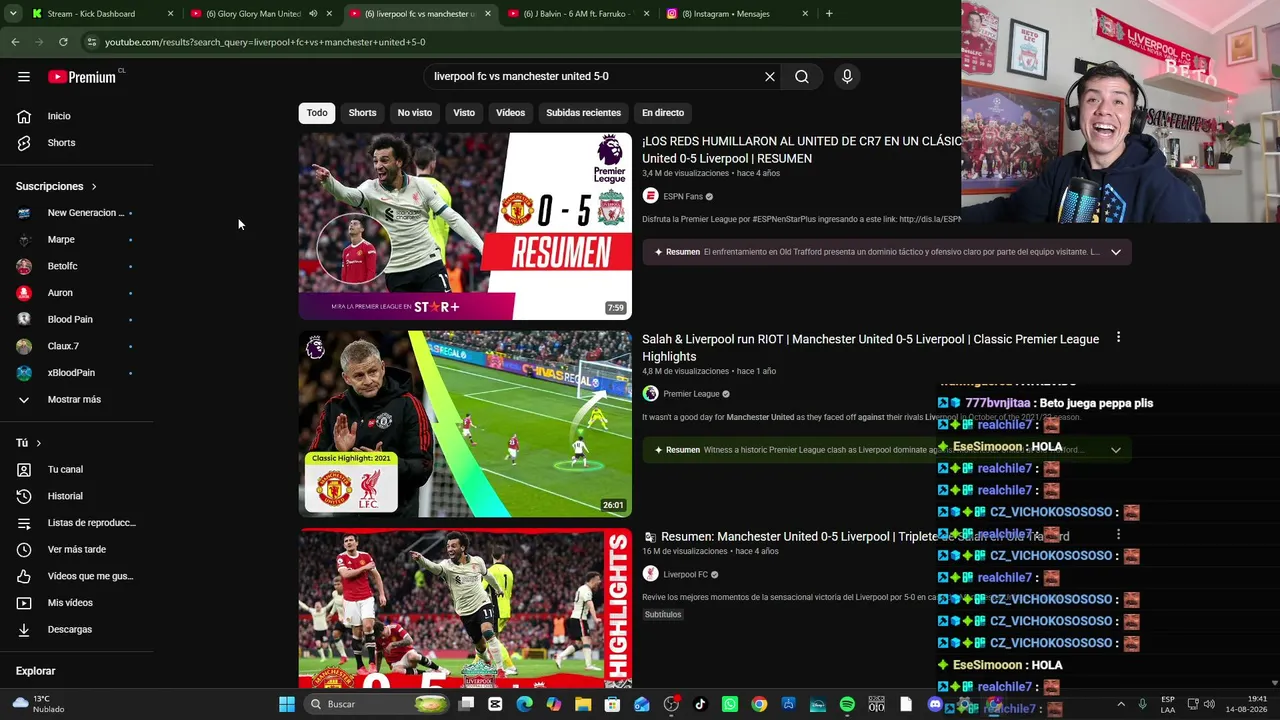Run search with the magnifying glass button

(802, 76)
